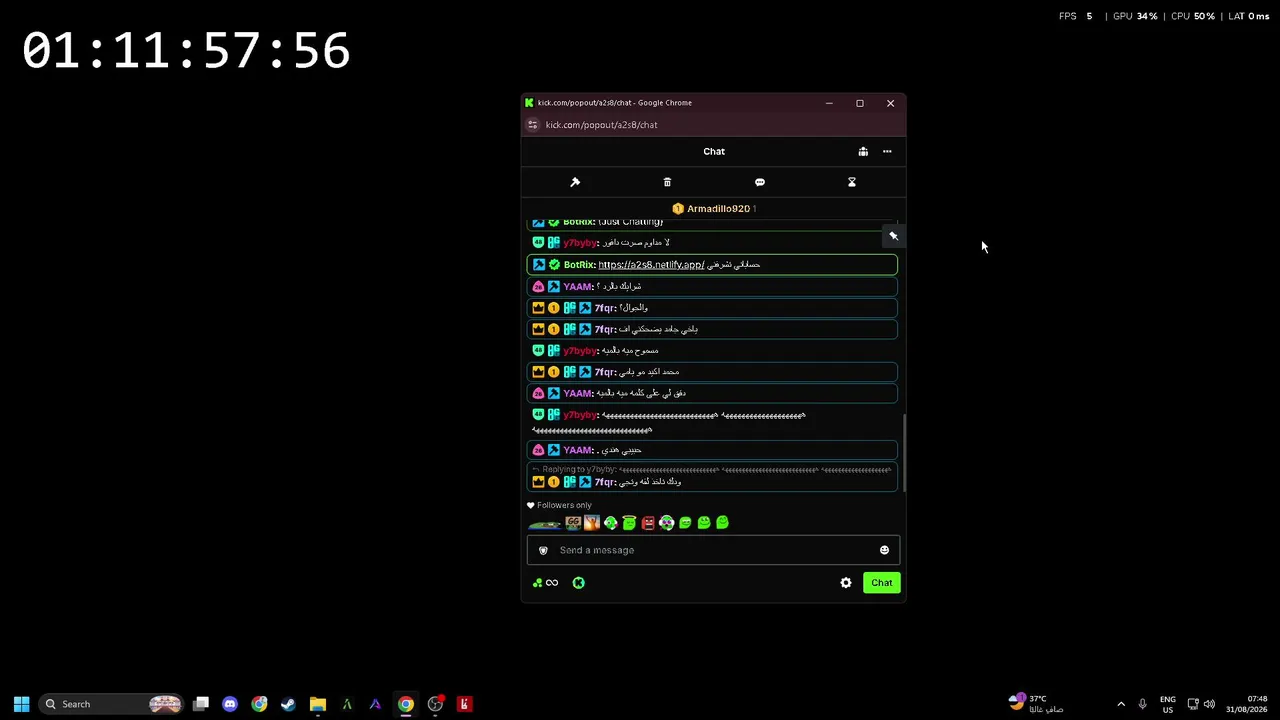Click the microphone icon in system tray
The image size is (1280, 720).
click(x=1143, y=704)
